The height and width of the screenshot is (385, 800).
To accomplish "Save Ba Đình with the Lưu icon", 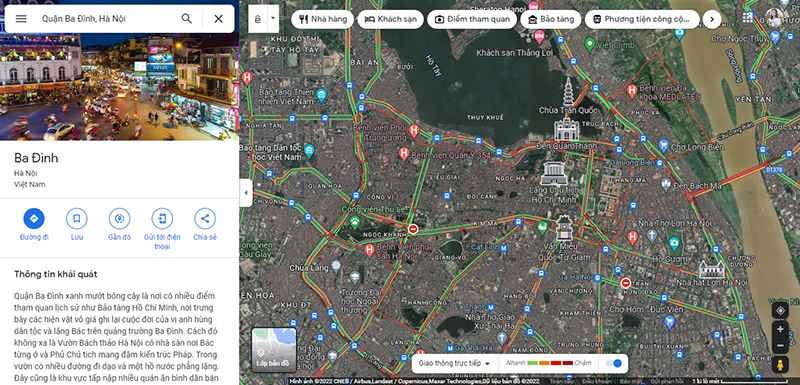I will click(77, 219).
